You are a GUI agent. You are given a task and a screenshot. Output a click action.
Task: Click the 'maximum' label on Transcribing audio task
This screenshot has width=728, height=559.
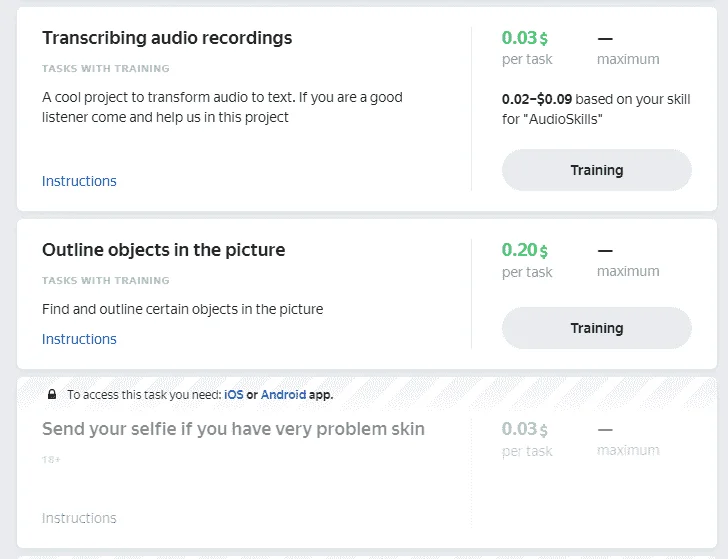[x=628, y=59]
